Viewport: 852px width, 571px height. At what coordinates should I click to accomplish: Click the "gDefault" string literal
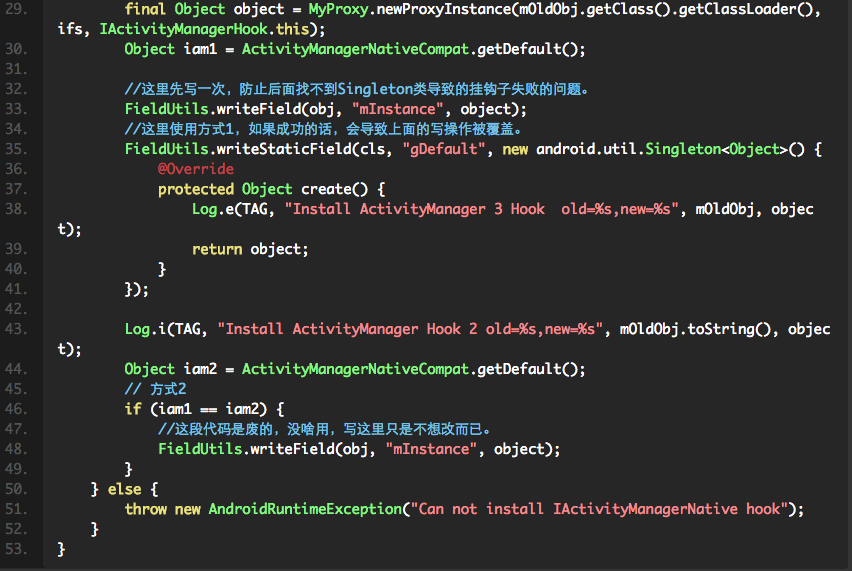click(443, 149)
